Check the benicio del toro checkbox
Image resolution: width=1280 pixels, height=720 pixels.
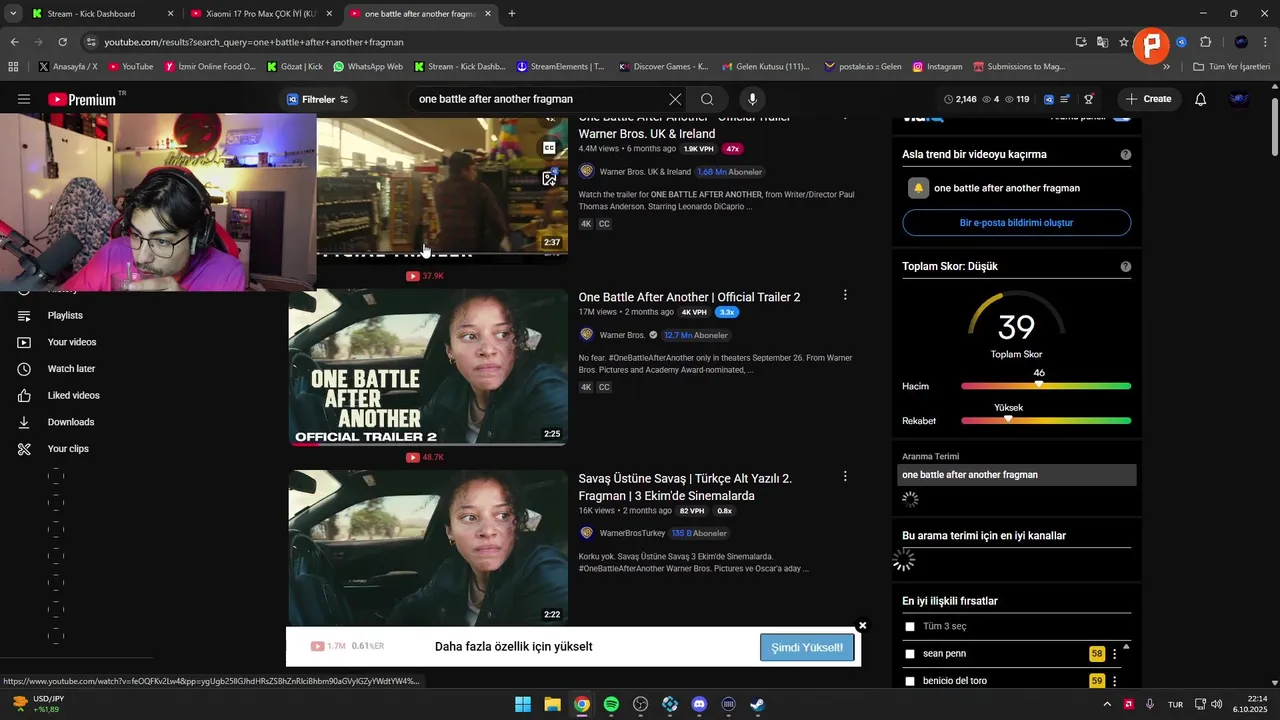(910, 681)
